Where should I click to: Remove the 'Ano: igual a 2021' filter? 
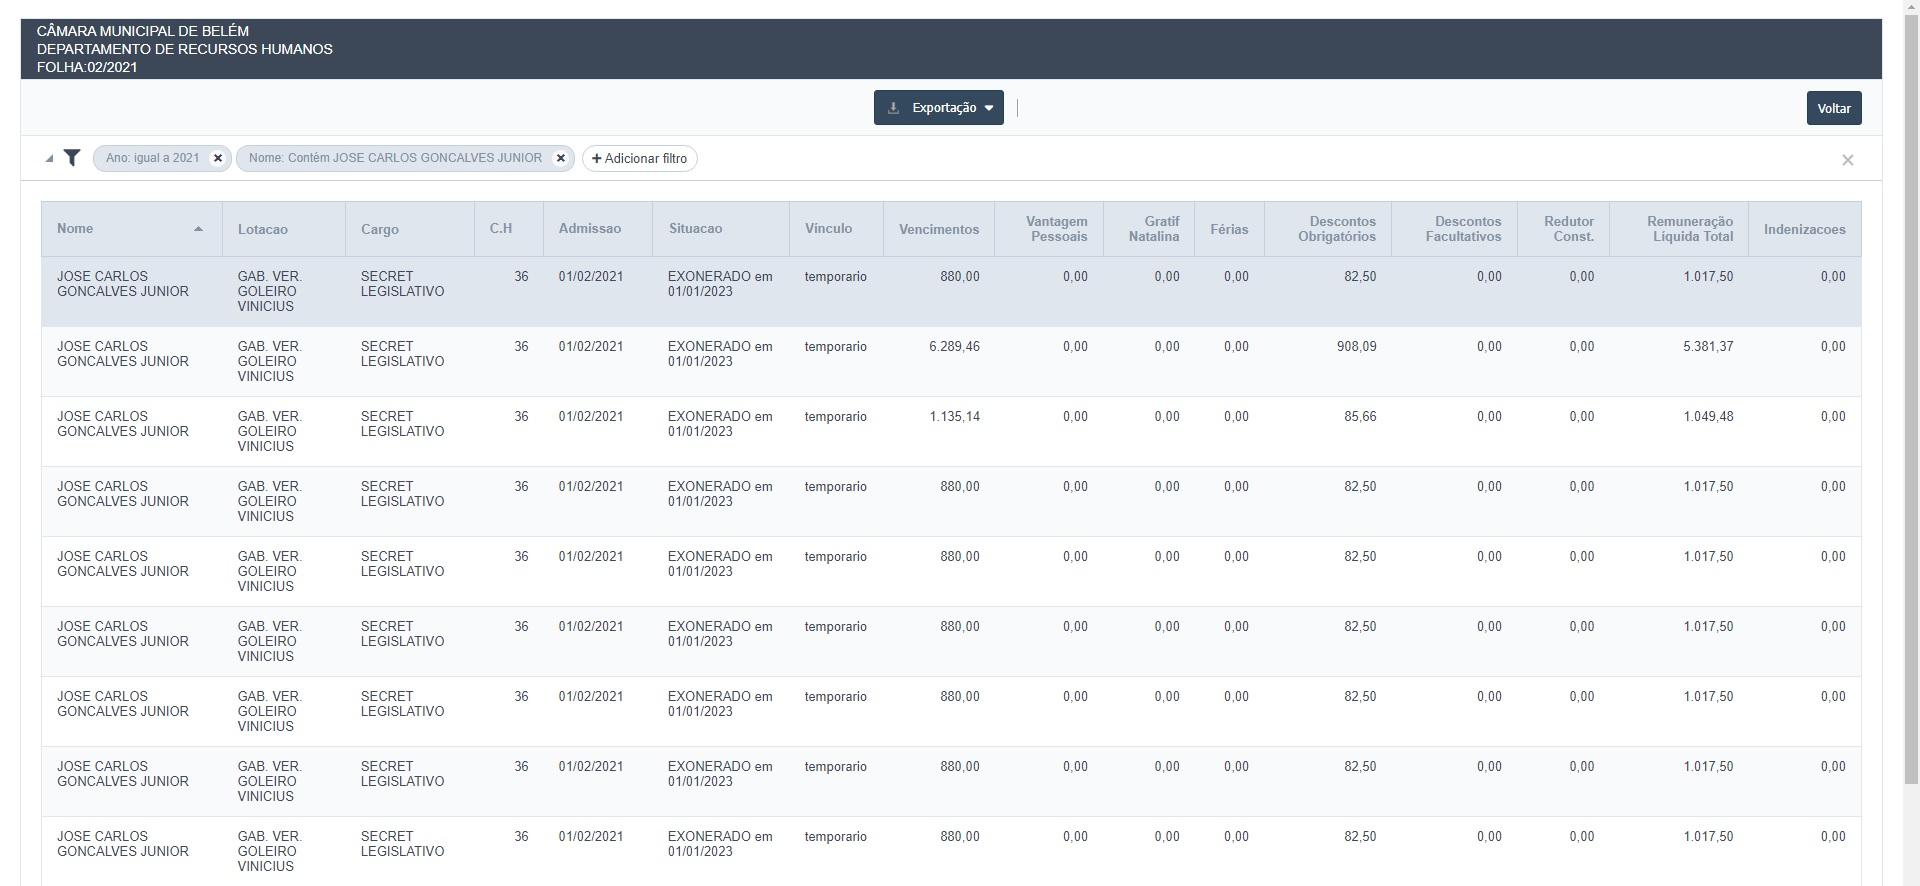click(218, 158)
